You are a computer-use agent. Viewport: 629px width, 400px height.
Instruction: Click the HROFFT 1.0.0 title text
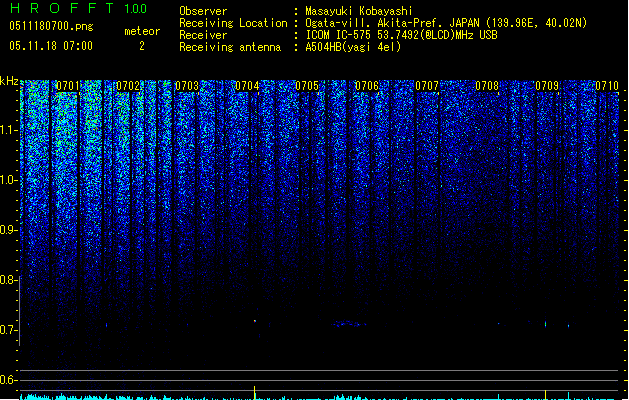[x=79, y=8]
